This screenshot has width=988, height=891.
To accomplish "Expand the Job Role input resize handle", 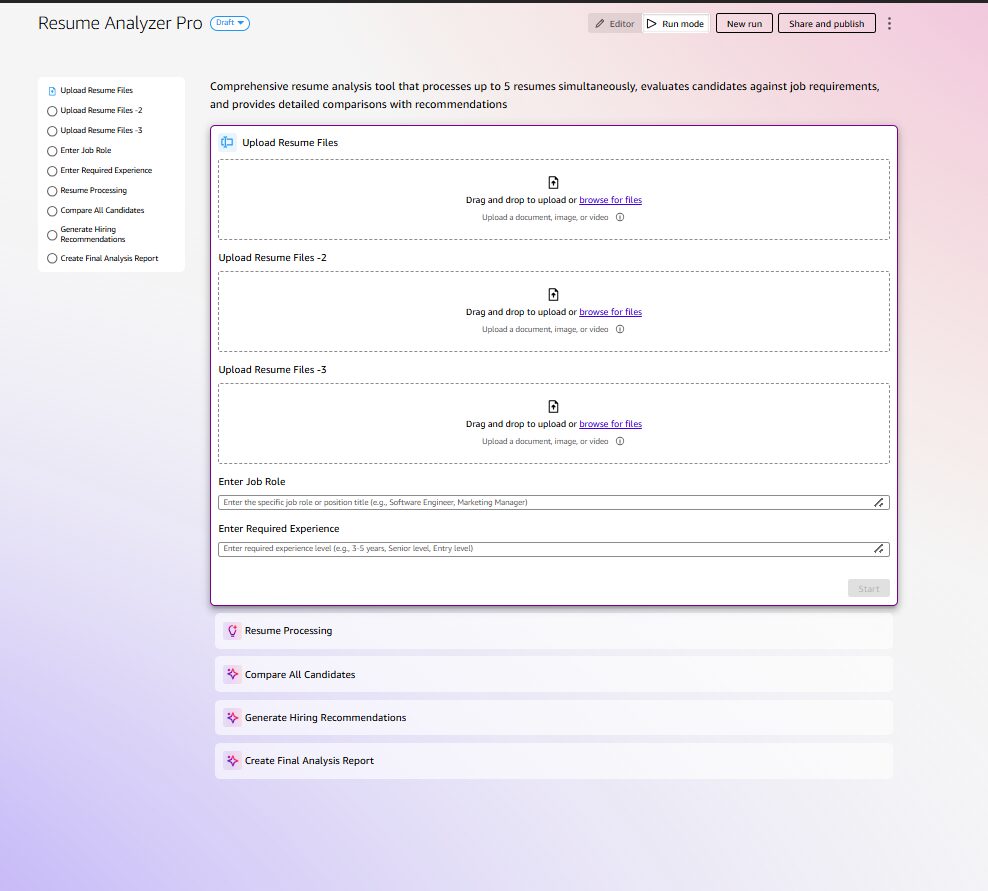I will pyautogui.click(x=879, y=503).
